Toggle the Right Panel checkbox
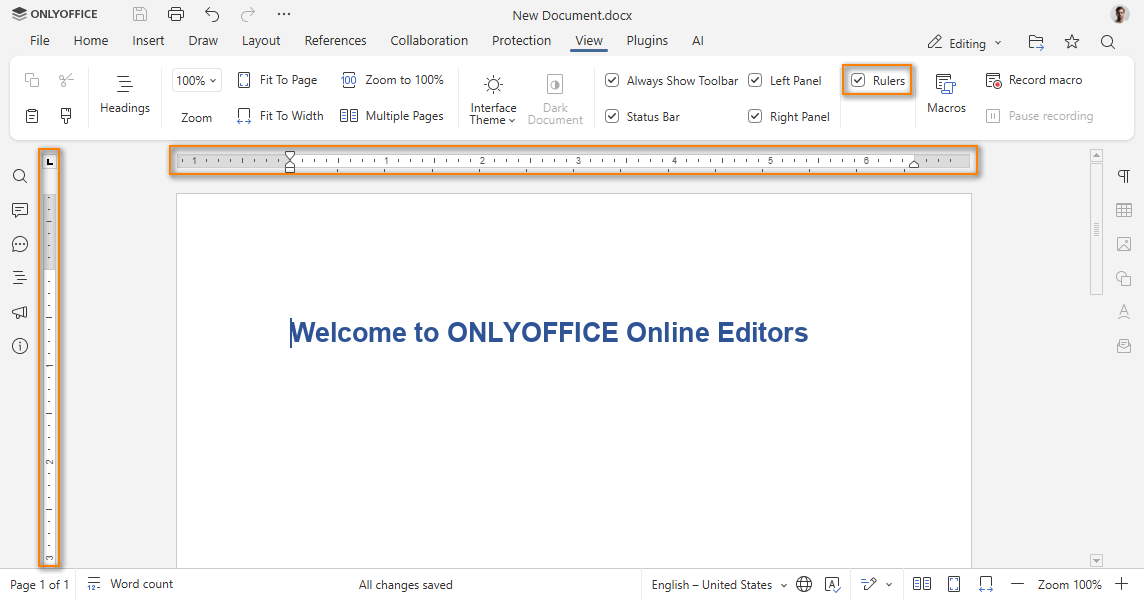 click(755, 116)
